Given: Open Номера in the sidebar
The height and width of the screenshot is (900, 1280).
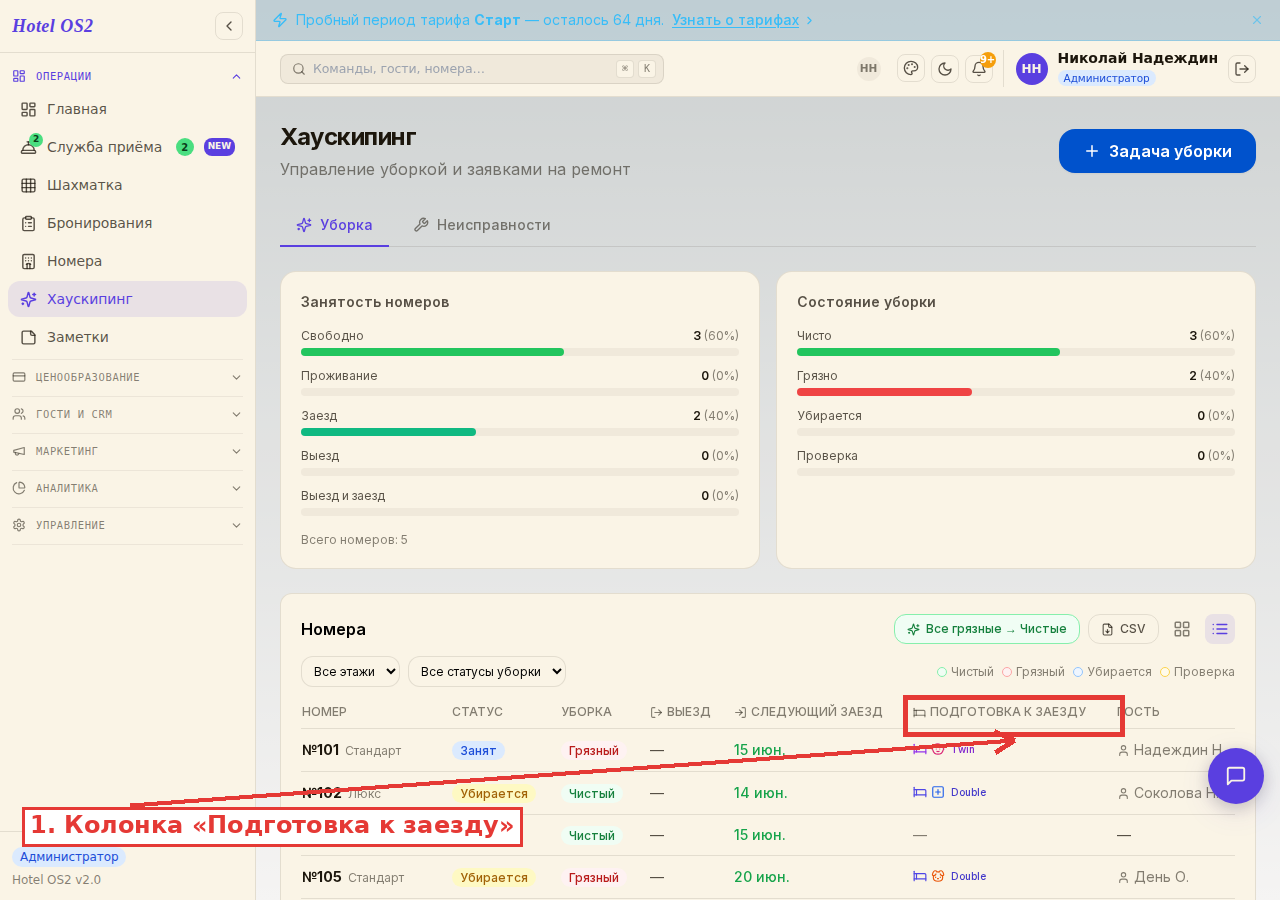Looking at the screenshot, I should 127,261.
